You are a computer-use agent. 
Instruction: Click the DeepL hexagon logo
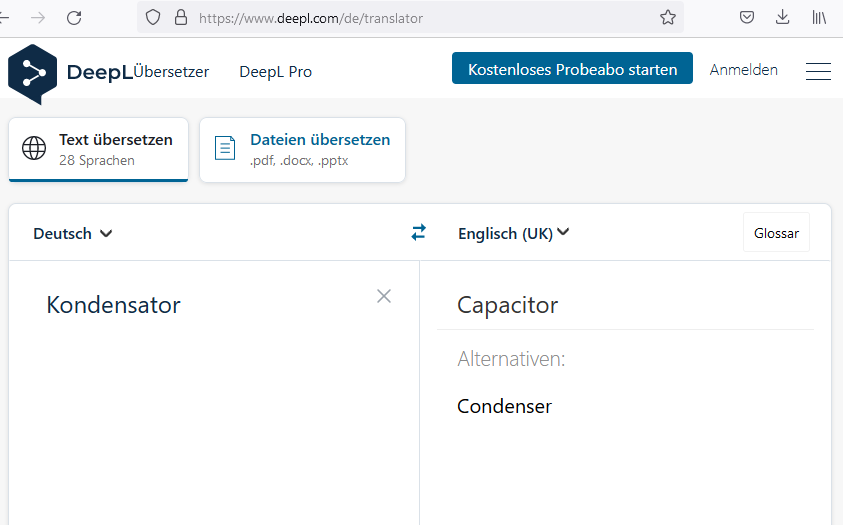33,74
